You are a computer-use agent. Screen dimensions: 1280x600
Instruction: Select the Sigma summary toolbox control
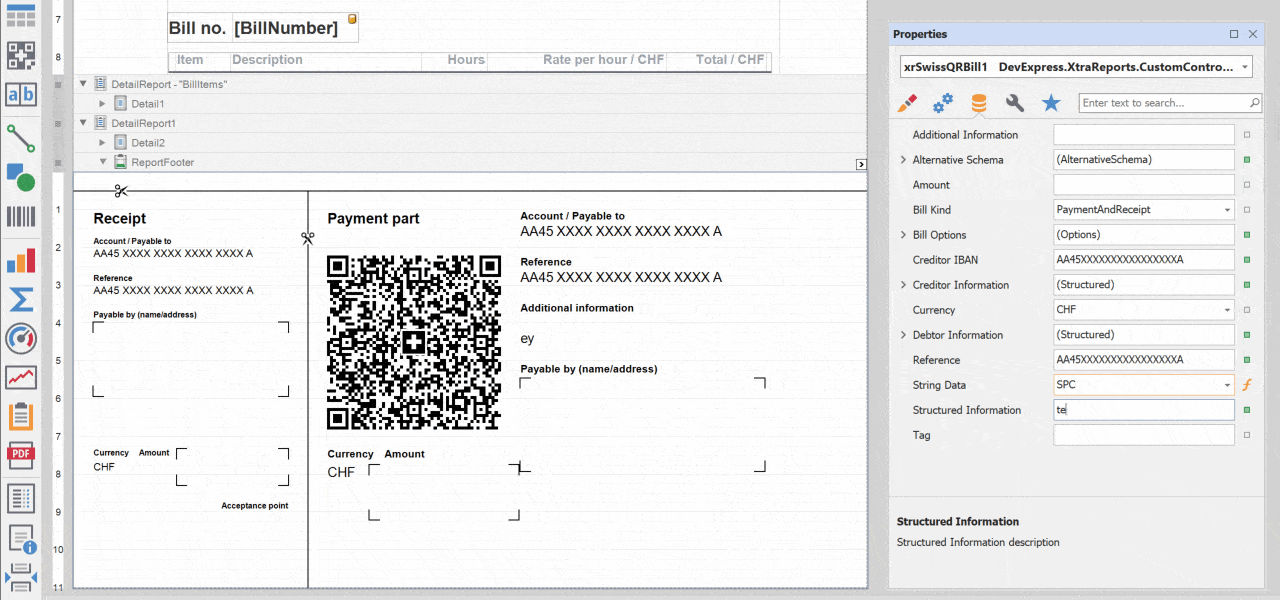(x=21, y=299)
